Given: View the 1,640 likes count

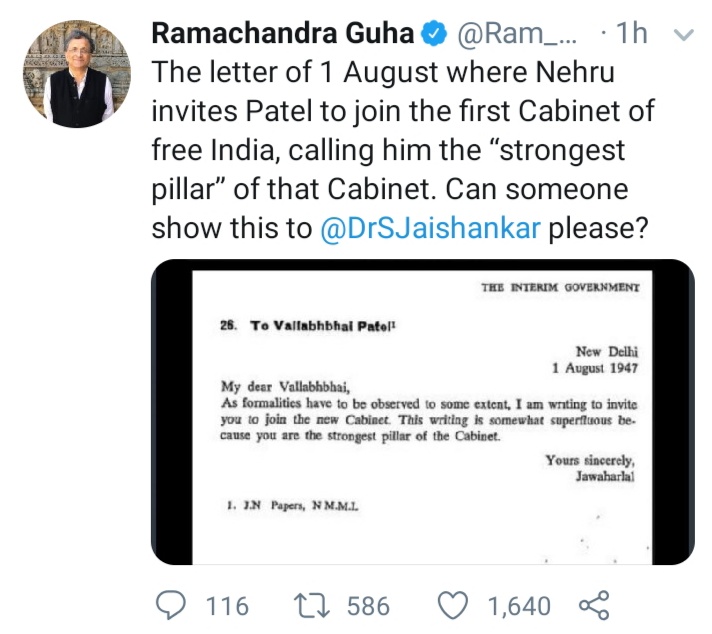Looking at the screenshot, I should pos(519,606).
